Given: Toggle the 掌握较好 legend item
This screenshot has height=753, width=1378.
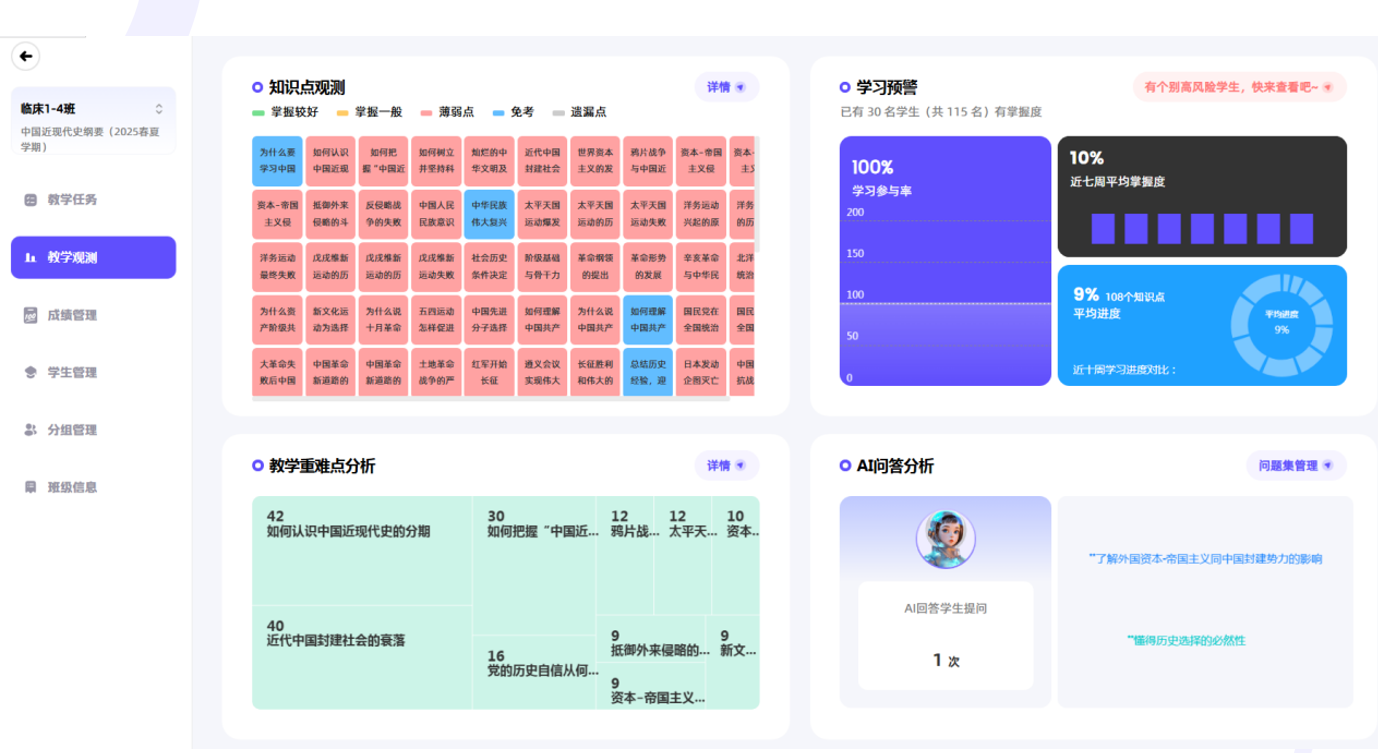Looking at the screenshot, I should [x=286, y=112].
